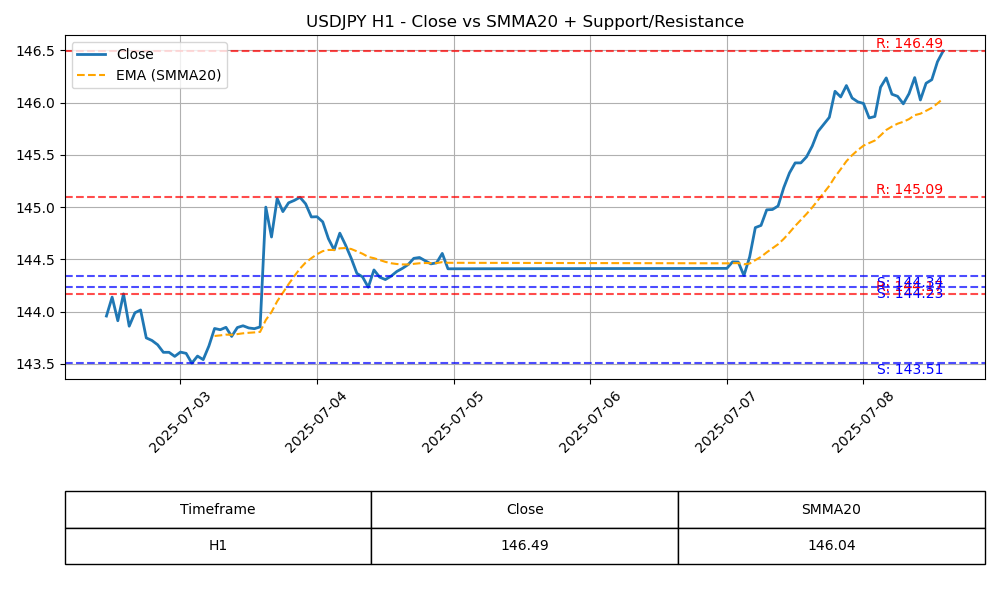Click the "S: 143.51" support label
This screenshot has height=600, width=1000.
[909, 369]
